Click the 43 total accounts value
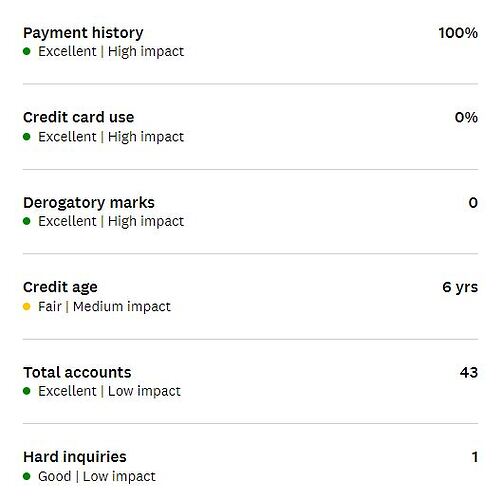Screen dimensions: 500x500 coord(469,372)
